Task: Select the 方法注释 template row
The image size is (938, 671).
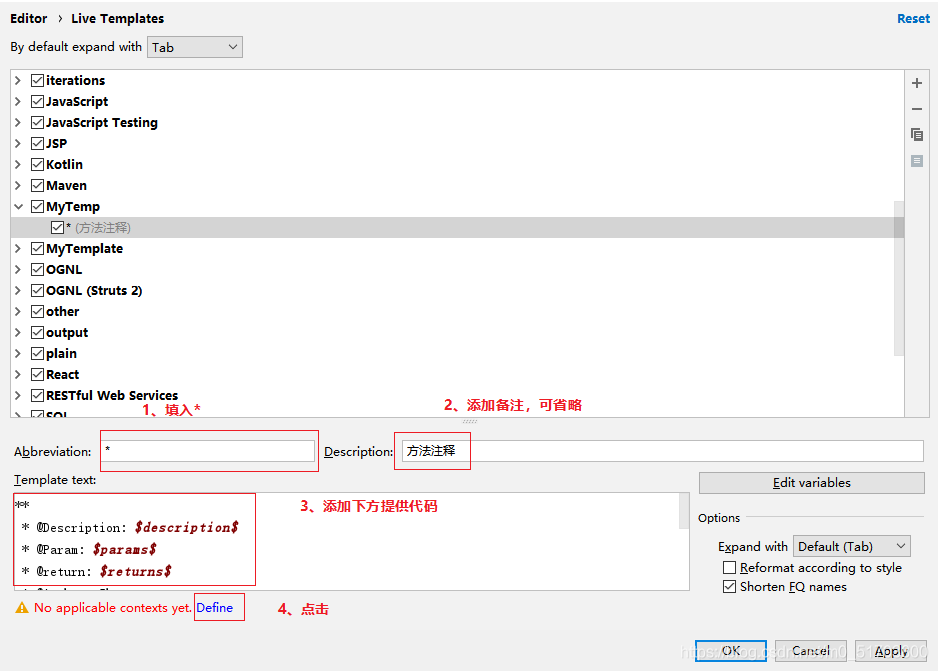Action: pyautogui.click(x=457, y=227)
